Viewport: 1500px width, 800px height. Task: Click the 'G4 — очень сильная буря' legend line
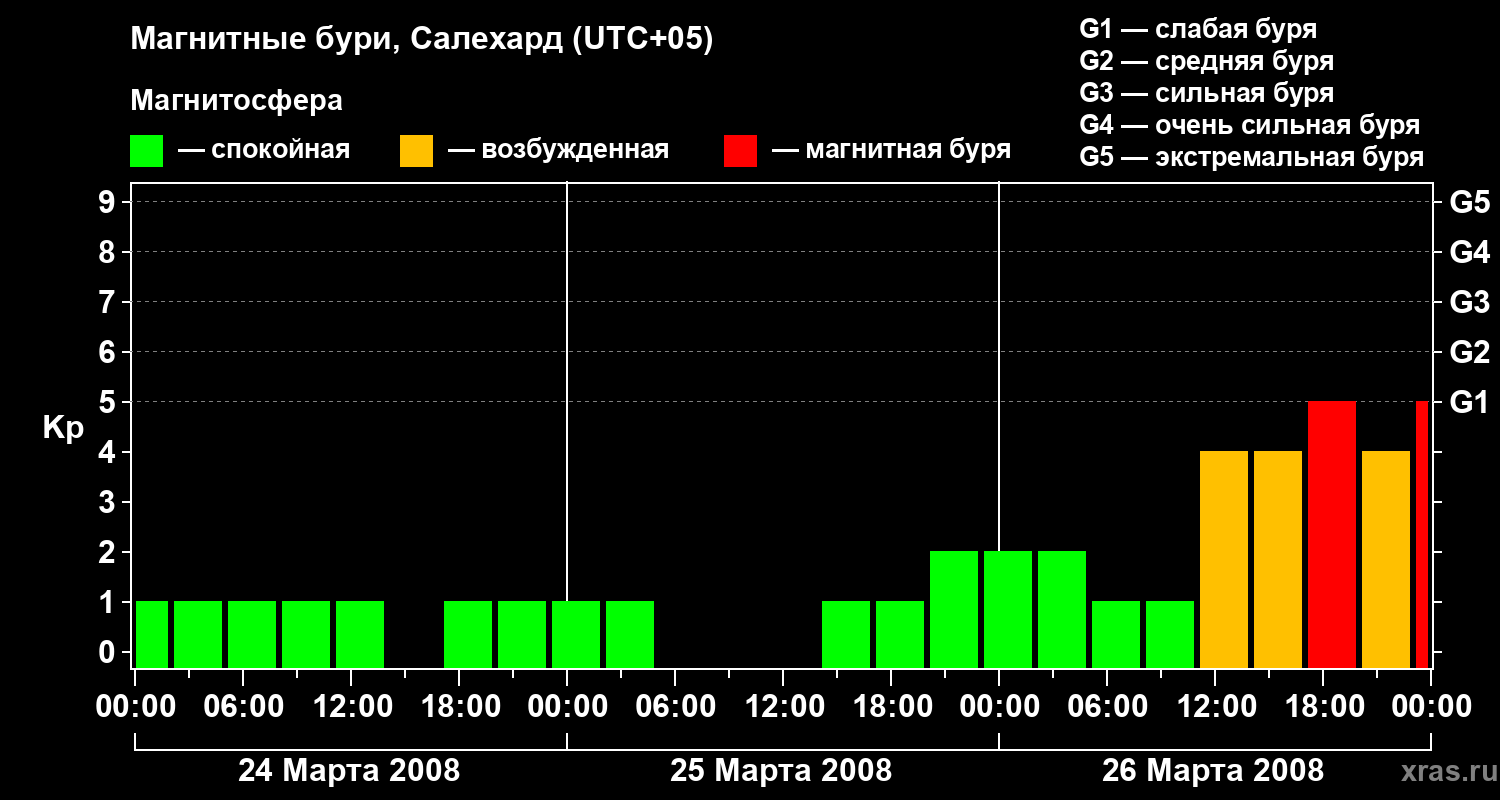tap(1250, 125)
